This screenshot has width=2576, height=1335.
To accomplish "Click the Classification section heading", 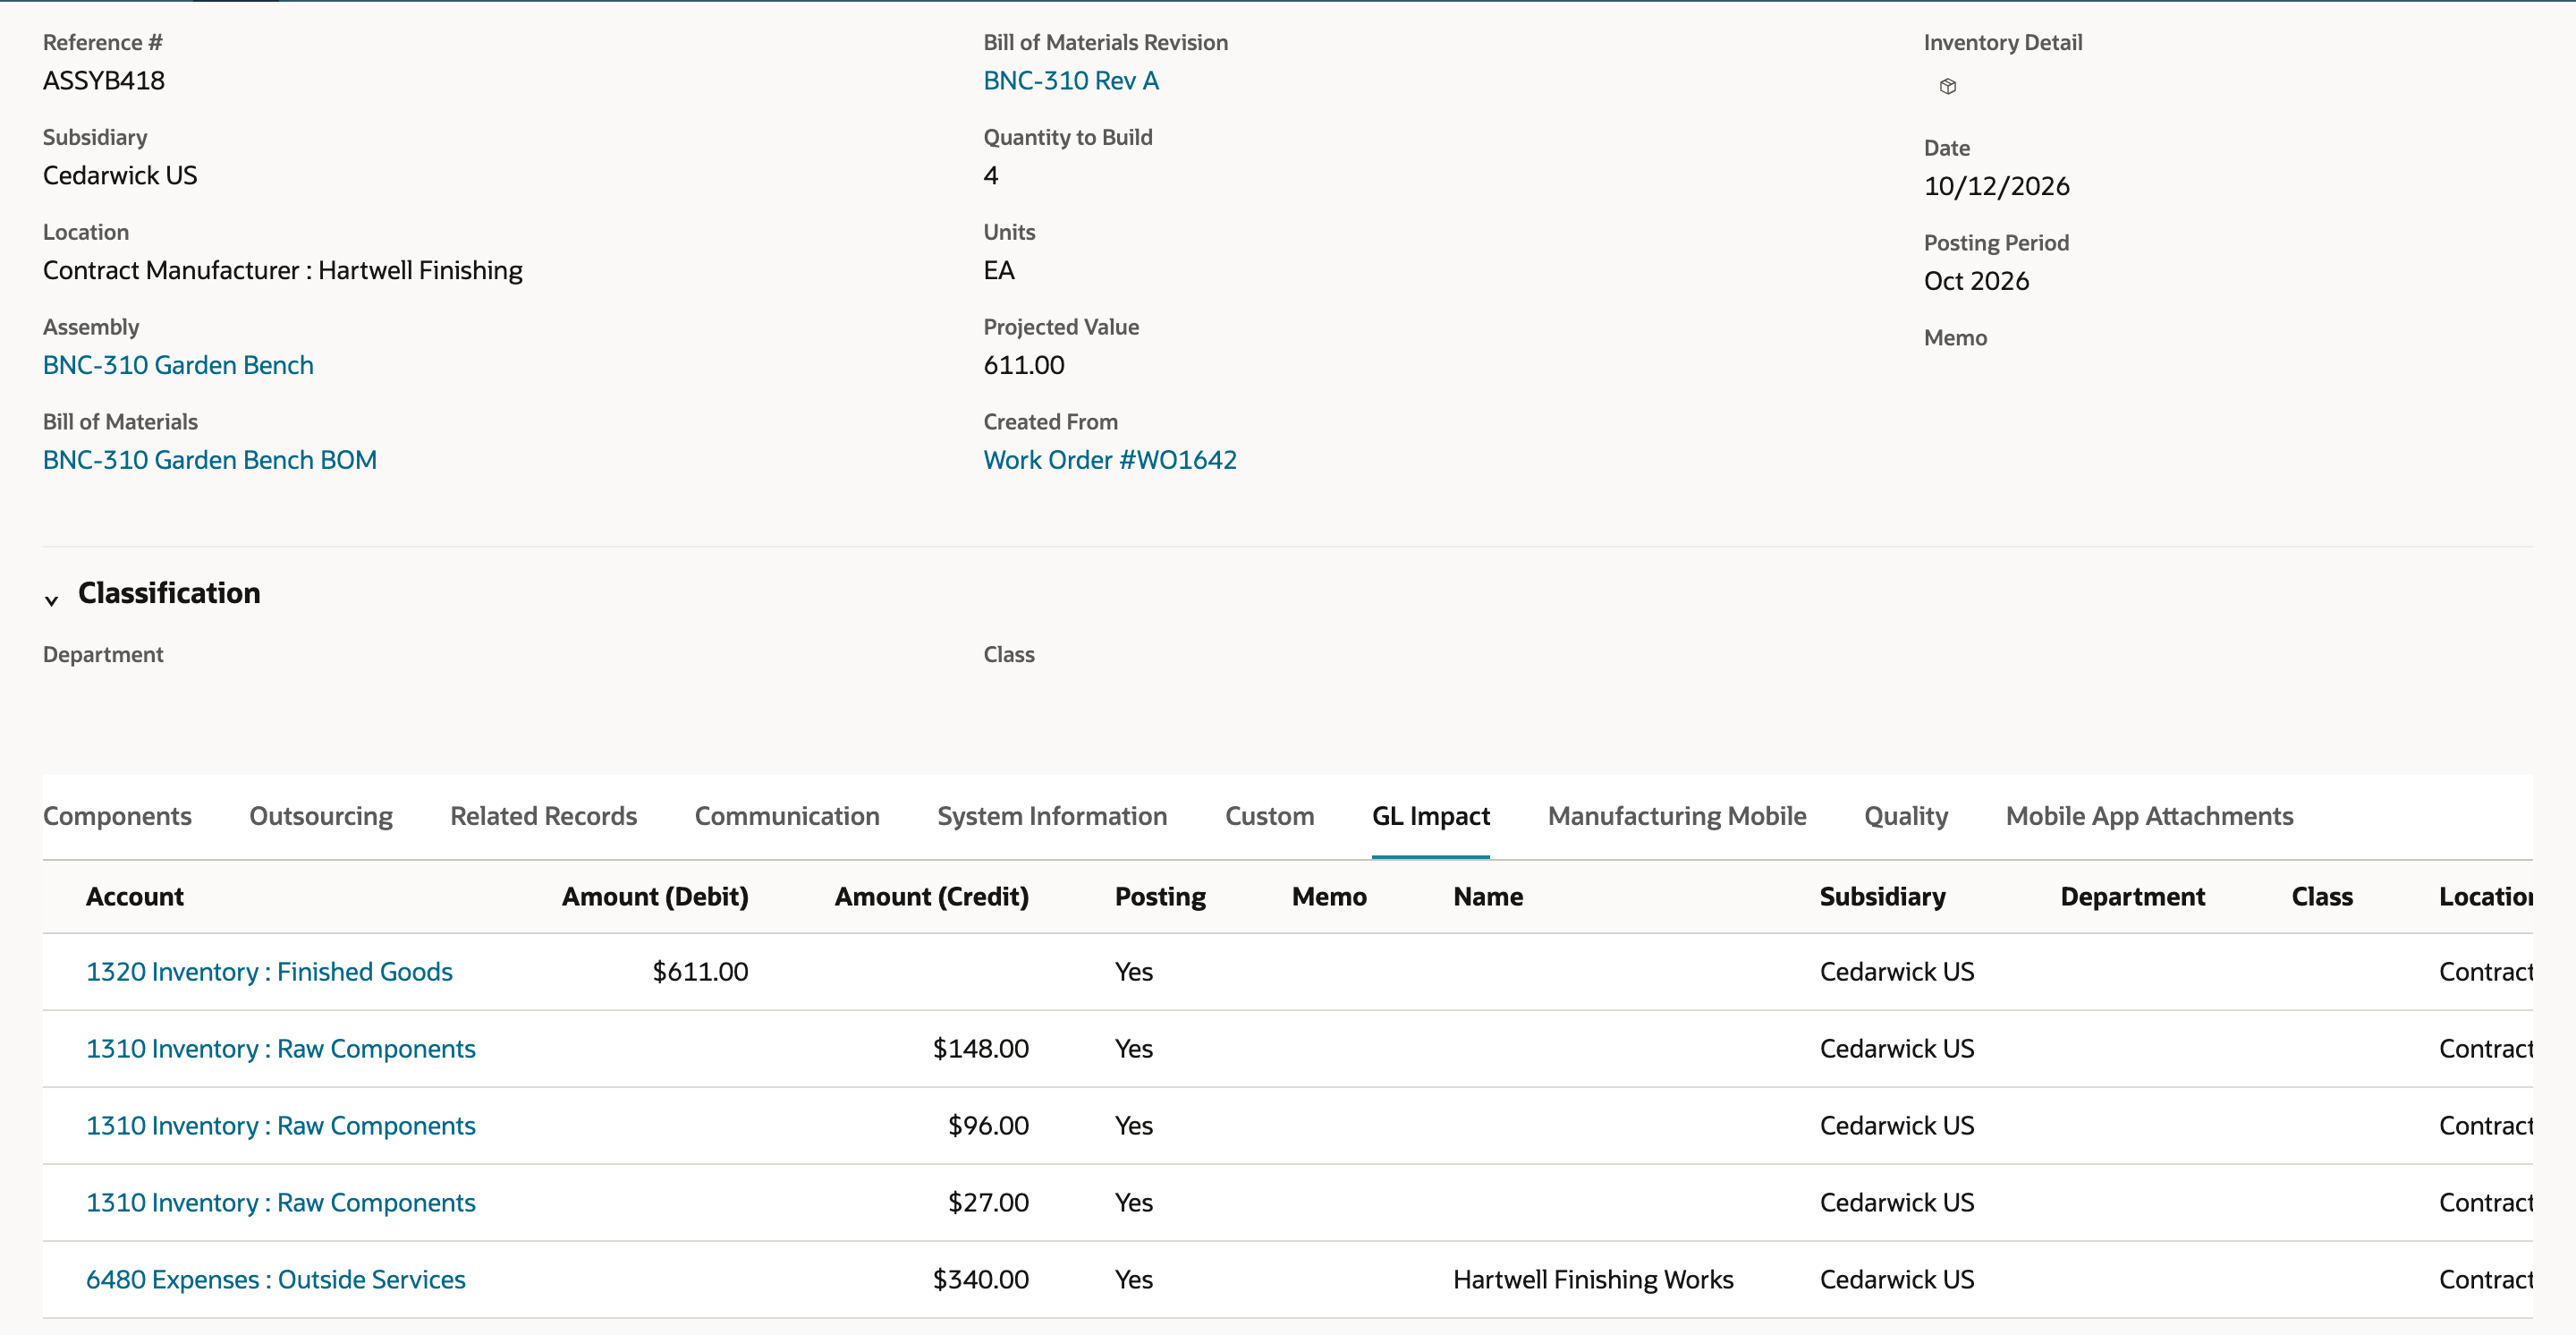I will click(169, 593).
